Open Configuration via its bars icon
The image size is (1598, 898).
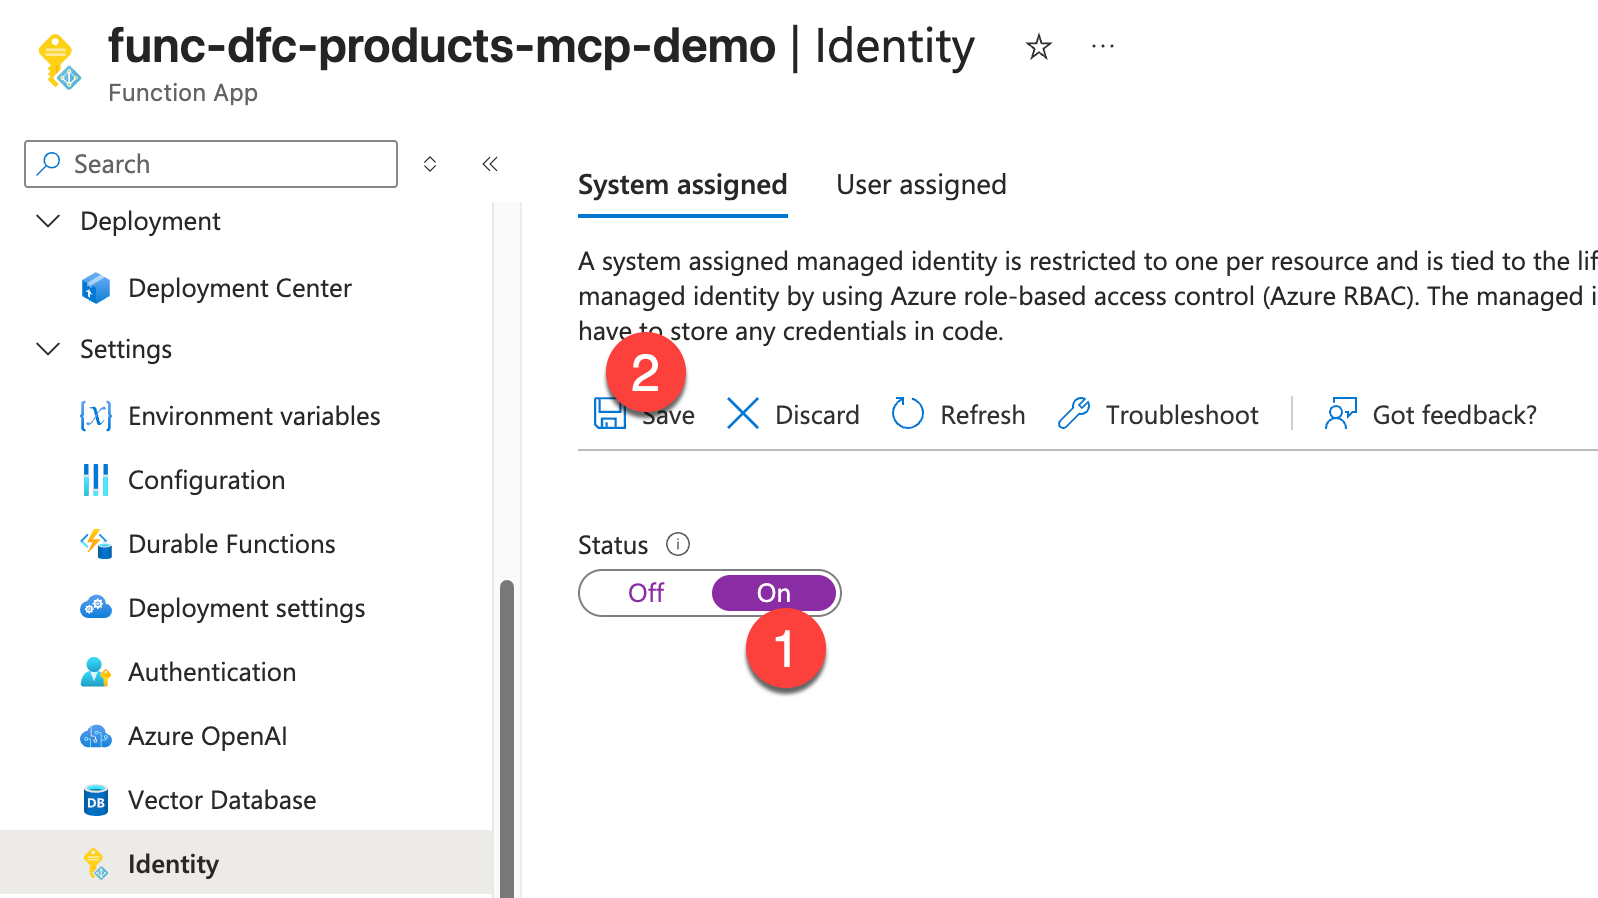[x=96, y=480]
